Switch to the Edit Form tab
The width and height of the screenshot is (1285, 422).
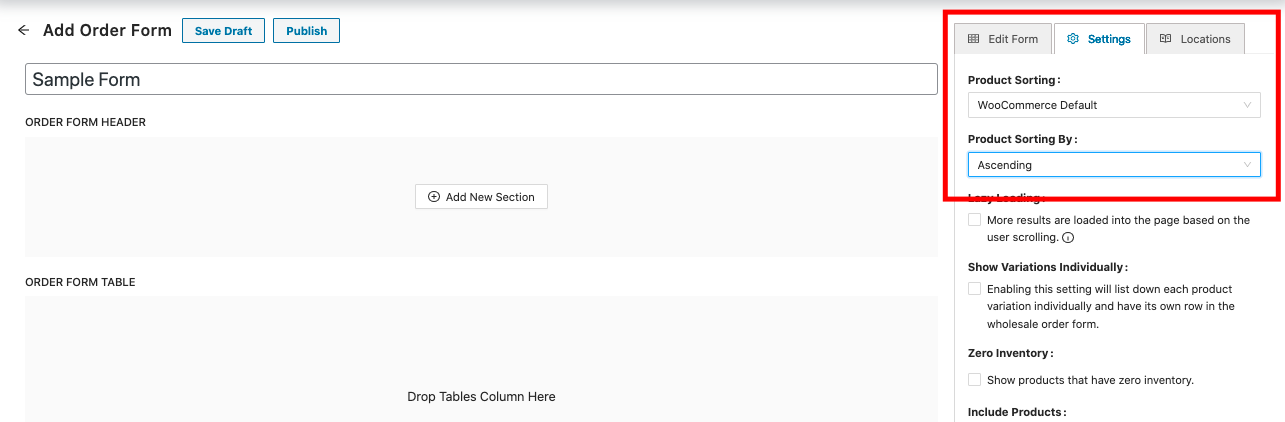[x=1003, y=39]
